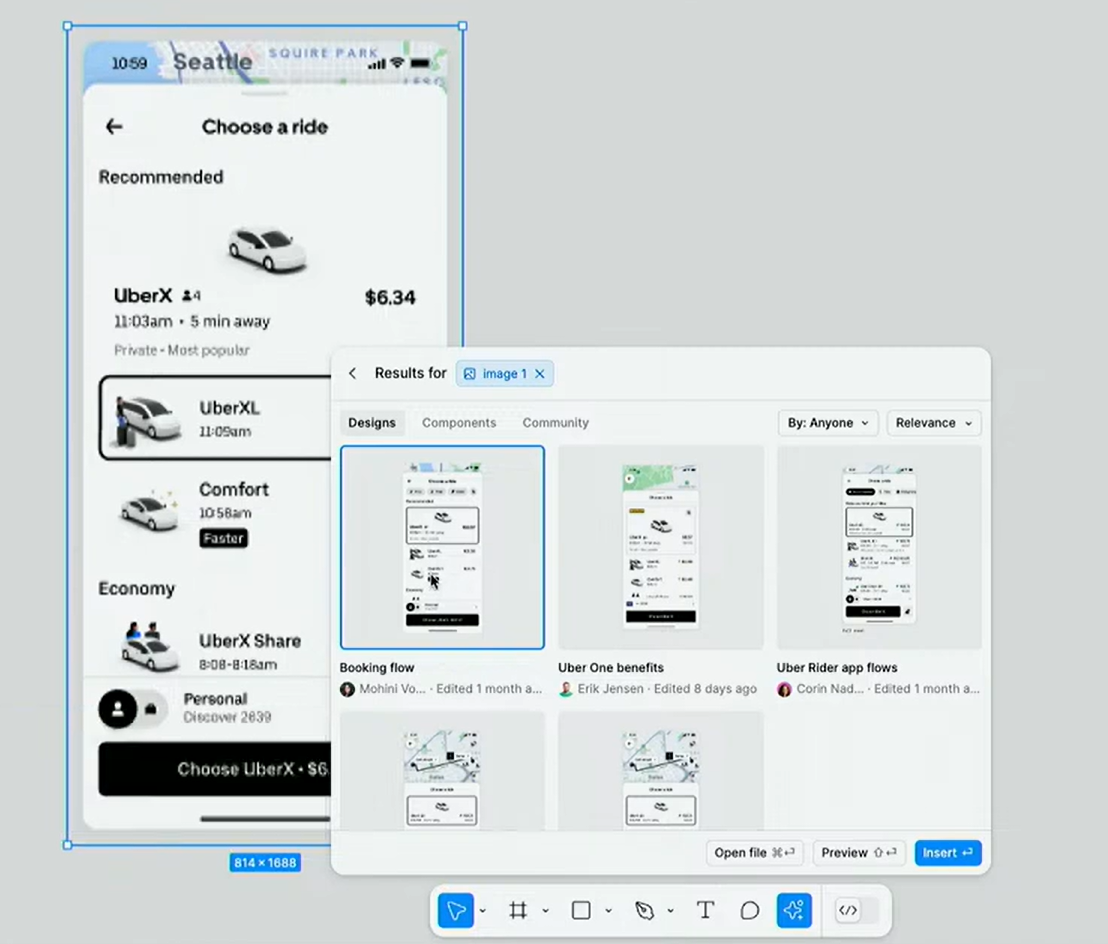Select the Text tool

tap(705, 910)
